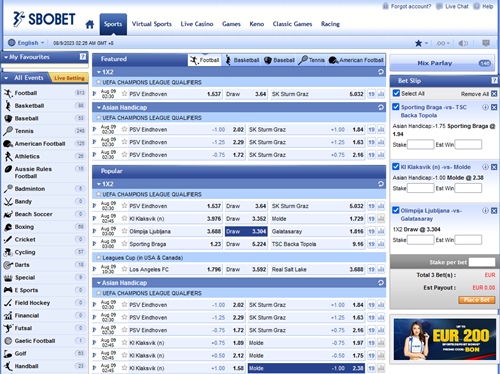Switch to the Live Betting tab
The image size is (500, 374).
coord(69,78)
